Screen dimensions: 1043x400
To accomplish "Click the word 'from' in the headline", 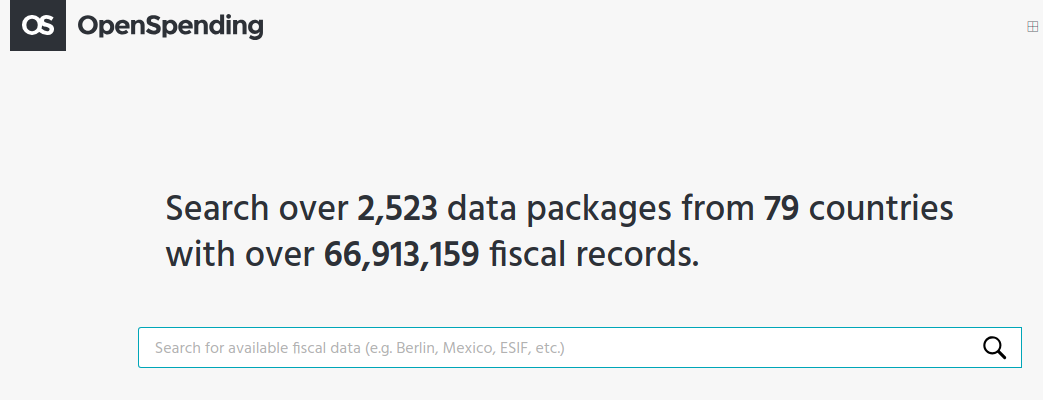I will point(717,209).
